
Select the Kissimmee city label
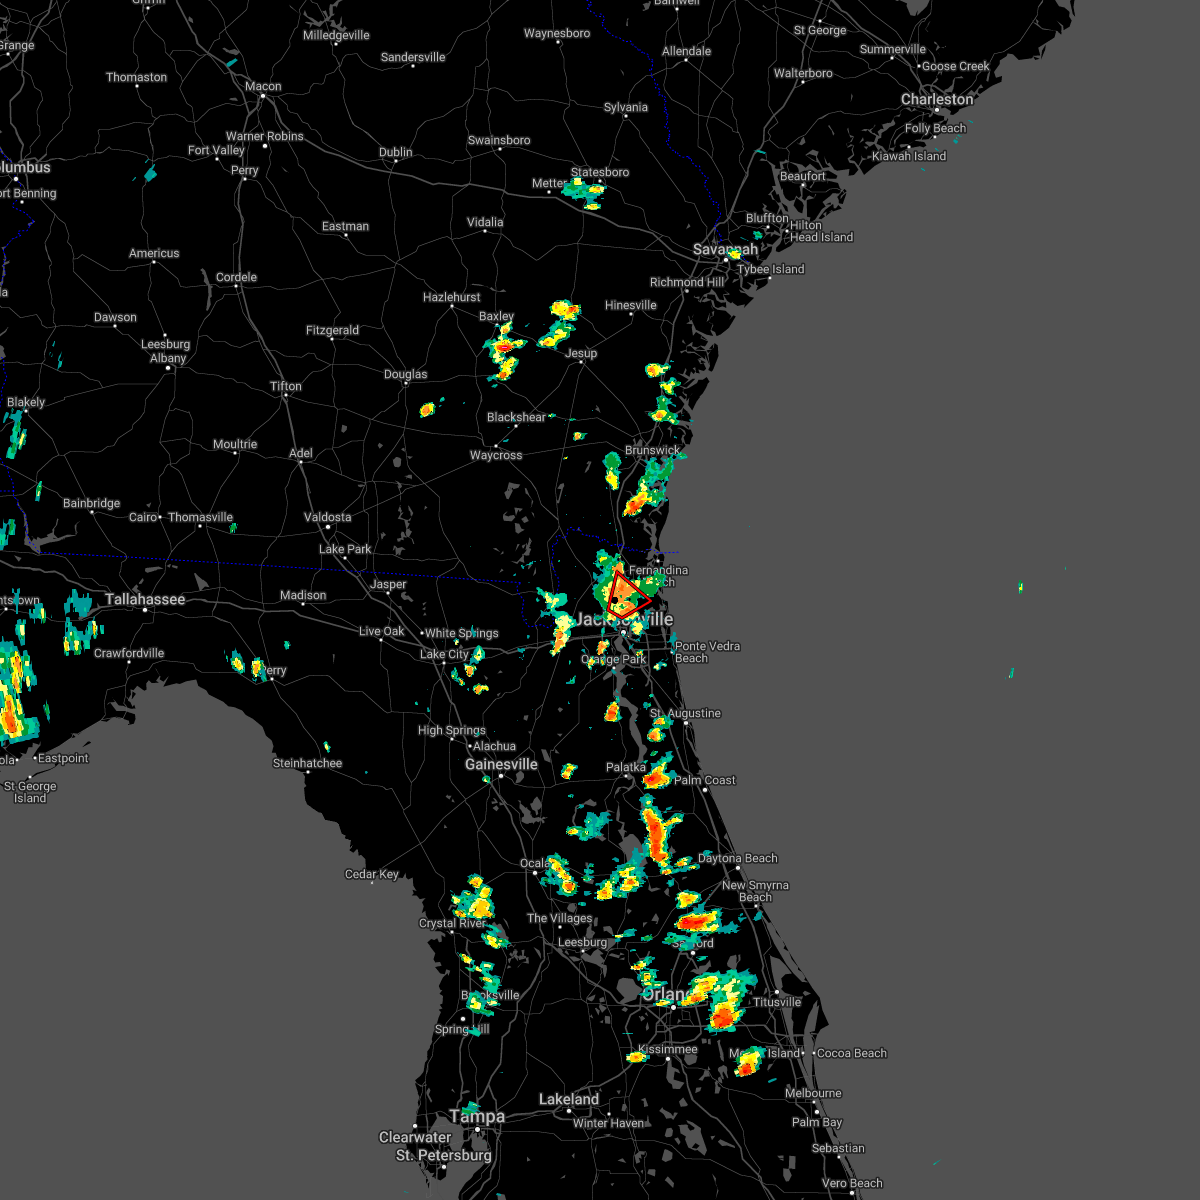pyautogui.click(x=668, y=1049)
